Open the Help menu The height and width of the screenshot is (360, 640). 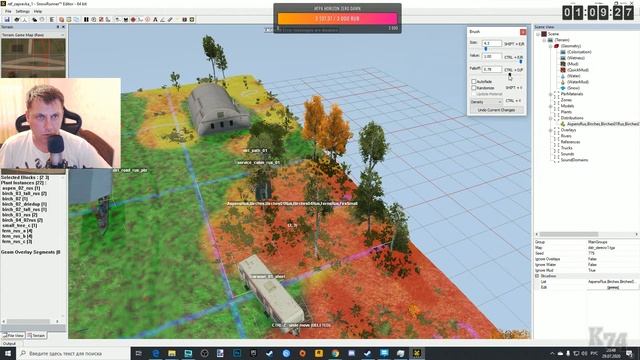click(38, 11)
